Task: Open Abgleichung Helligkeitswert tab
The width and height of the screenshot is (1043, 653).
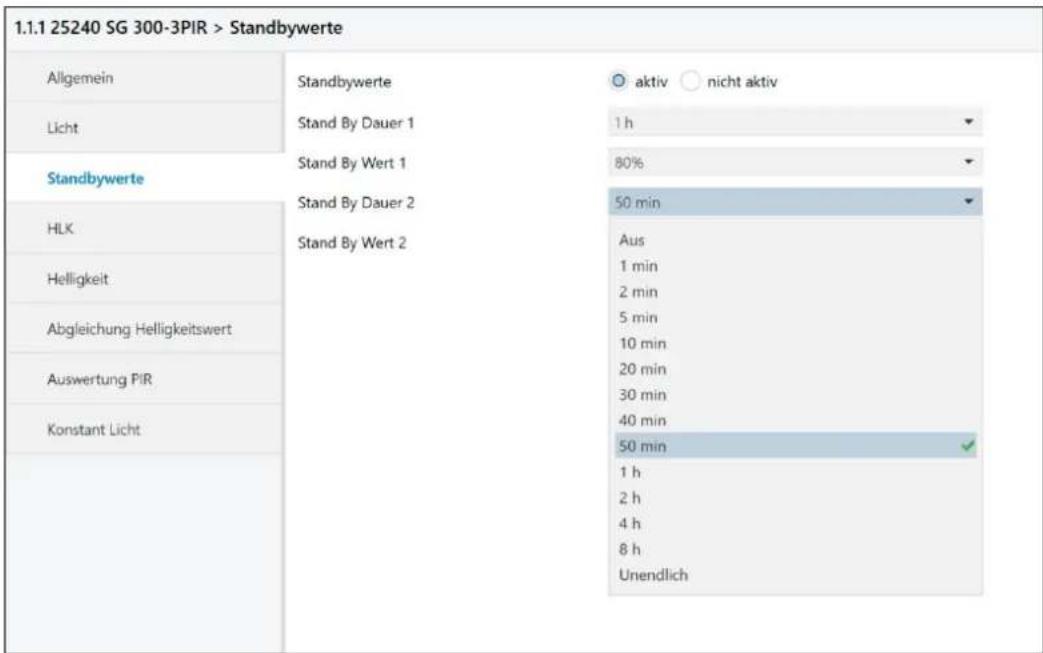Action: pyautogui.click(x=145, y=329)
